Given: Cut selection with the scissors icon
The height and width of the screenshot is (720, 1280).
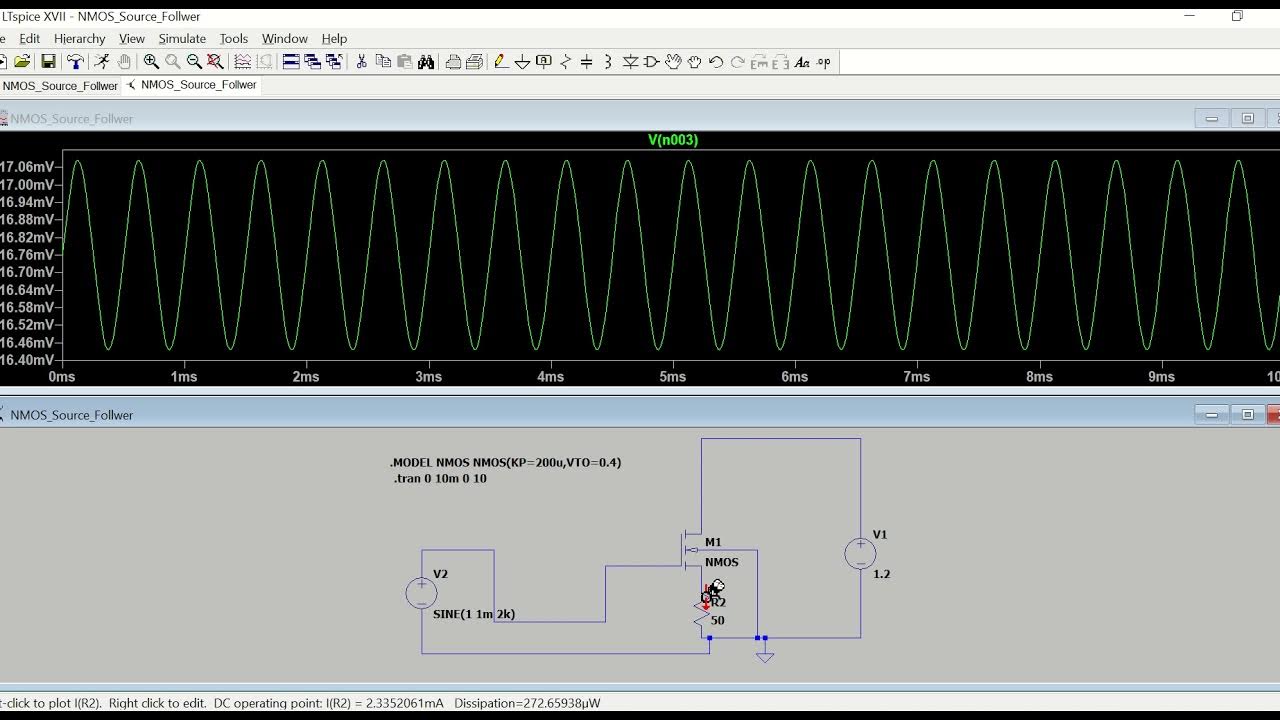Looking at the screenshot, I should point(361,62).
